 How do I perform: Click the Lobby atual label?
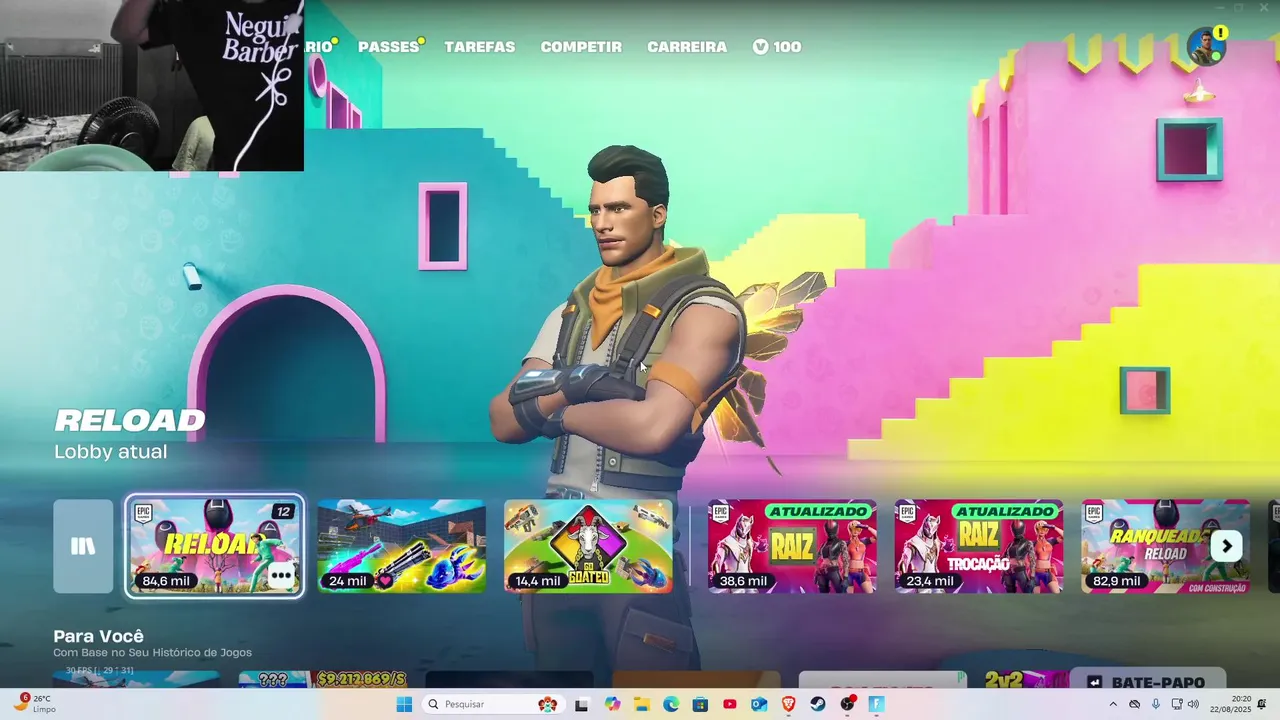tap(110, 452)
